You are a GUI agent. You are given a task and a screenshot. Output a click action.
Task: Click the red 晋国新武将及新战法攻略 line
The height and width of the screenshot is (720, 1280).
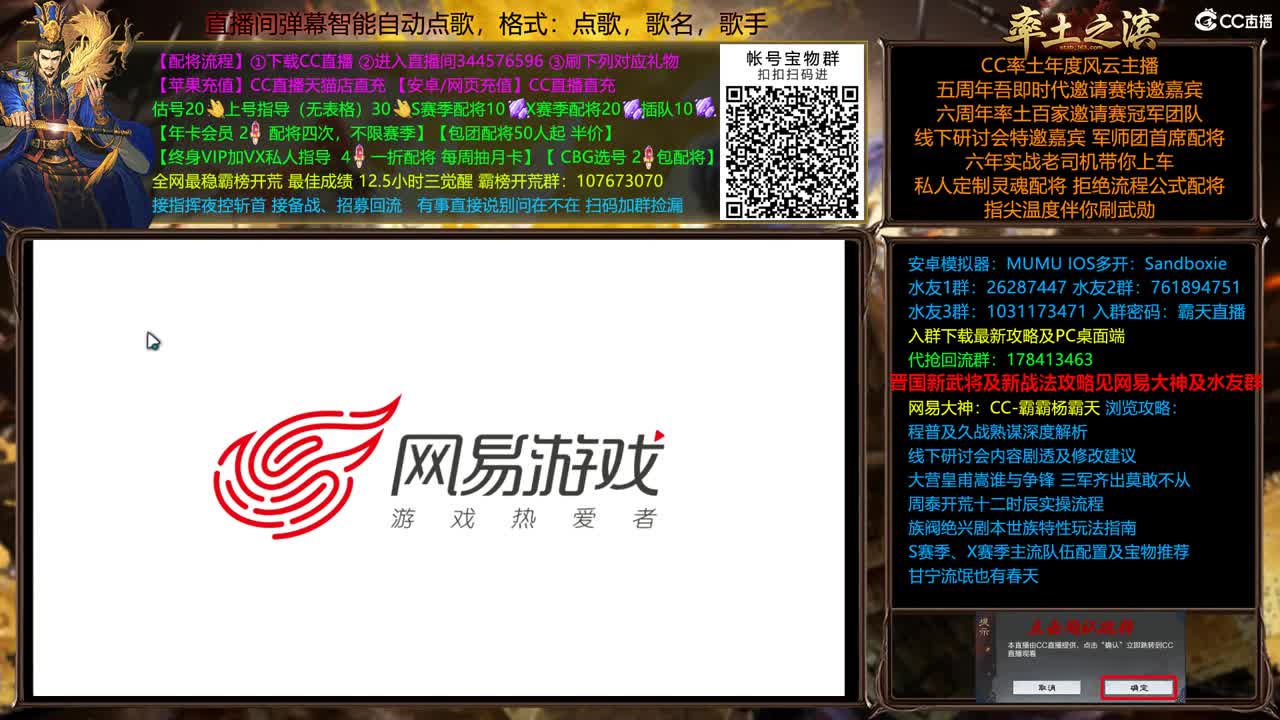point(1076,384)
